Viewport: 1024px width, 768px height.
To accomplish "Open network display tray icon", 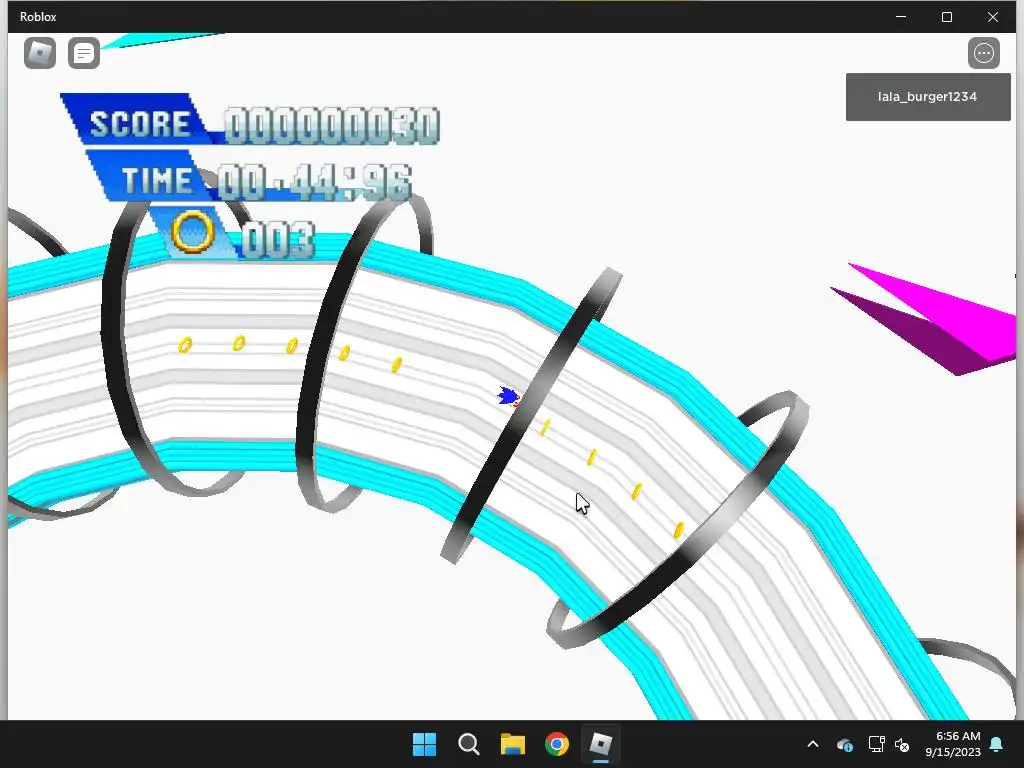I will click(876, 744).
